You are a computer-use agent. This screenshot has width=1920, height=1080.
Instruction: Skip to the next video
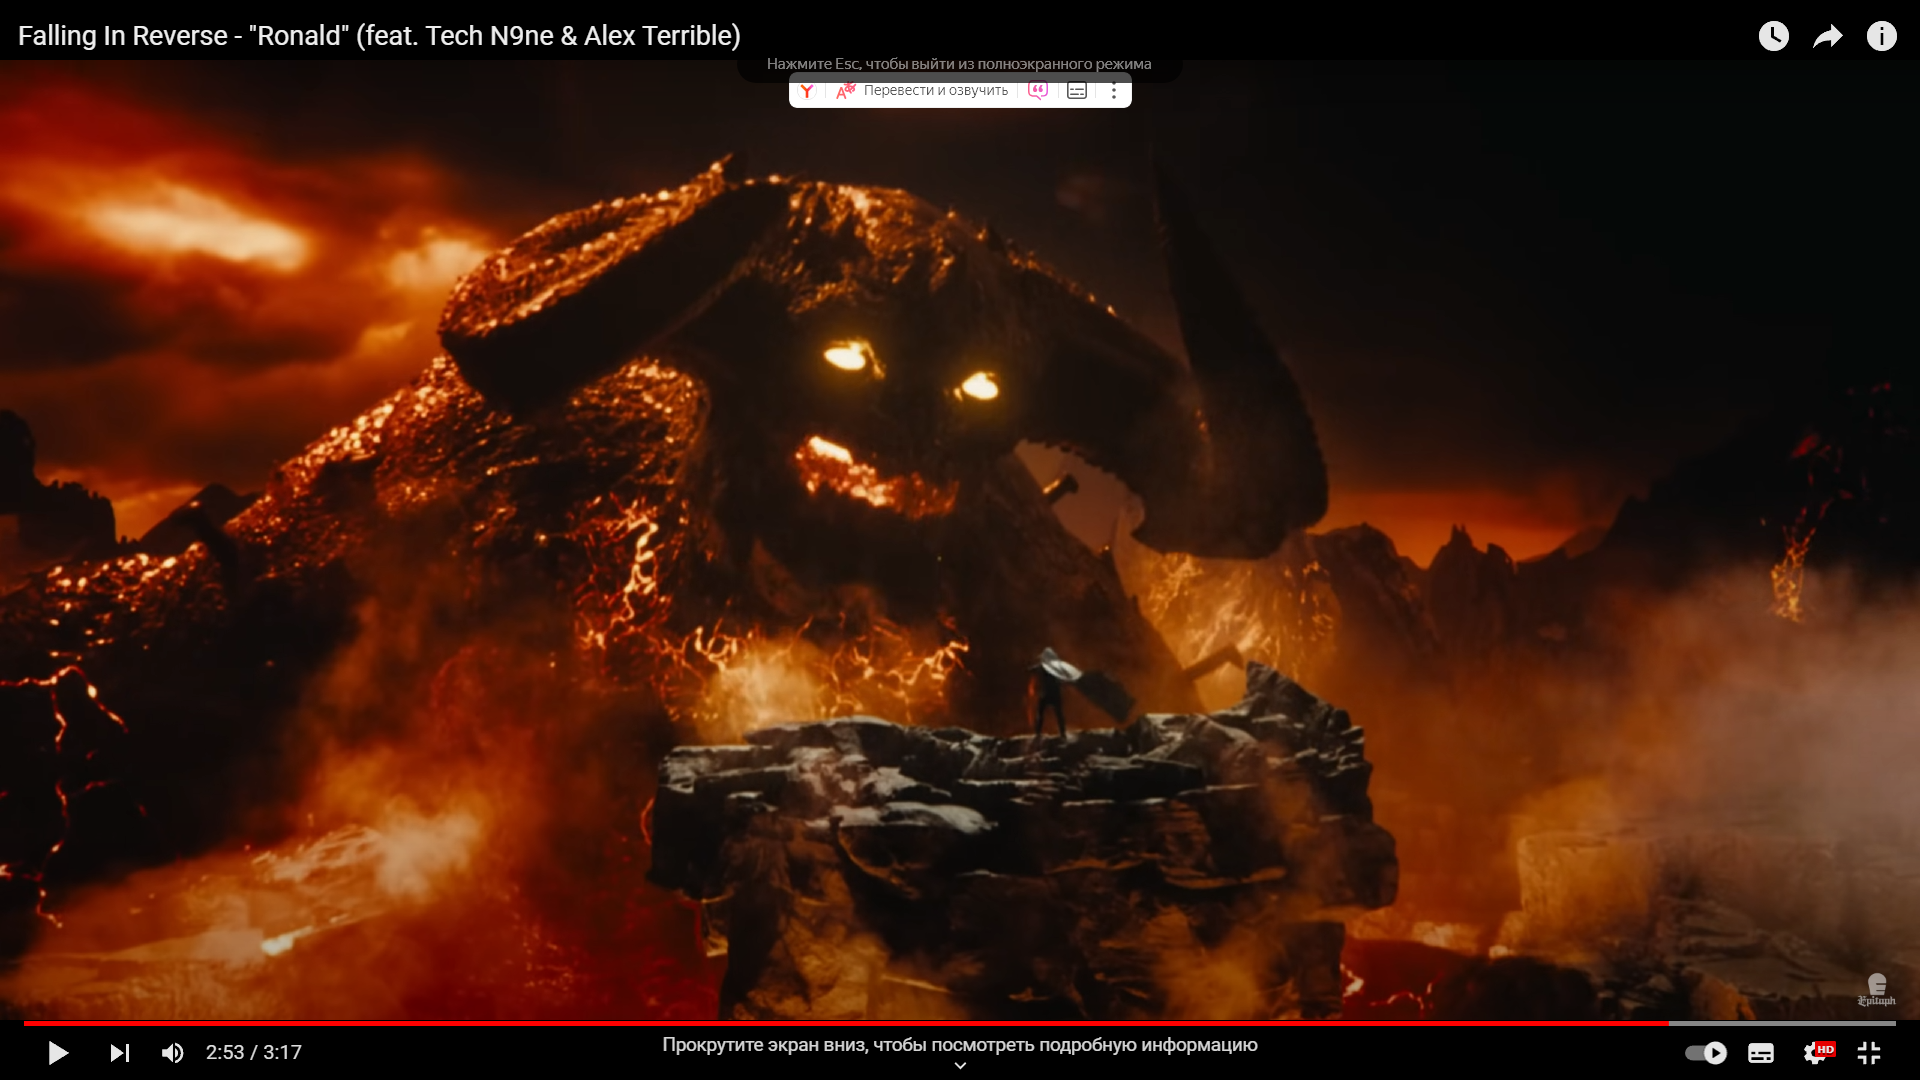point(119,1053)
